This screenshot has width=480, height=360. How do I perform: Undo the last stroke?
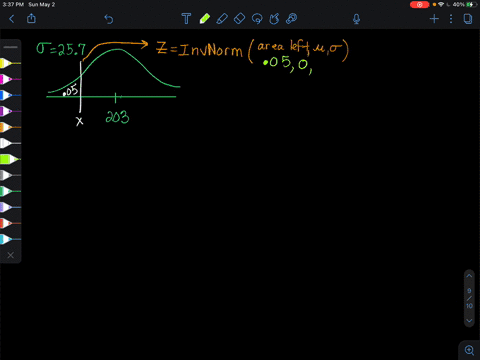pyautogui.click(x=109, y=19)
